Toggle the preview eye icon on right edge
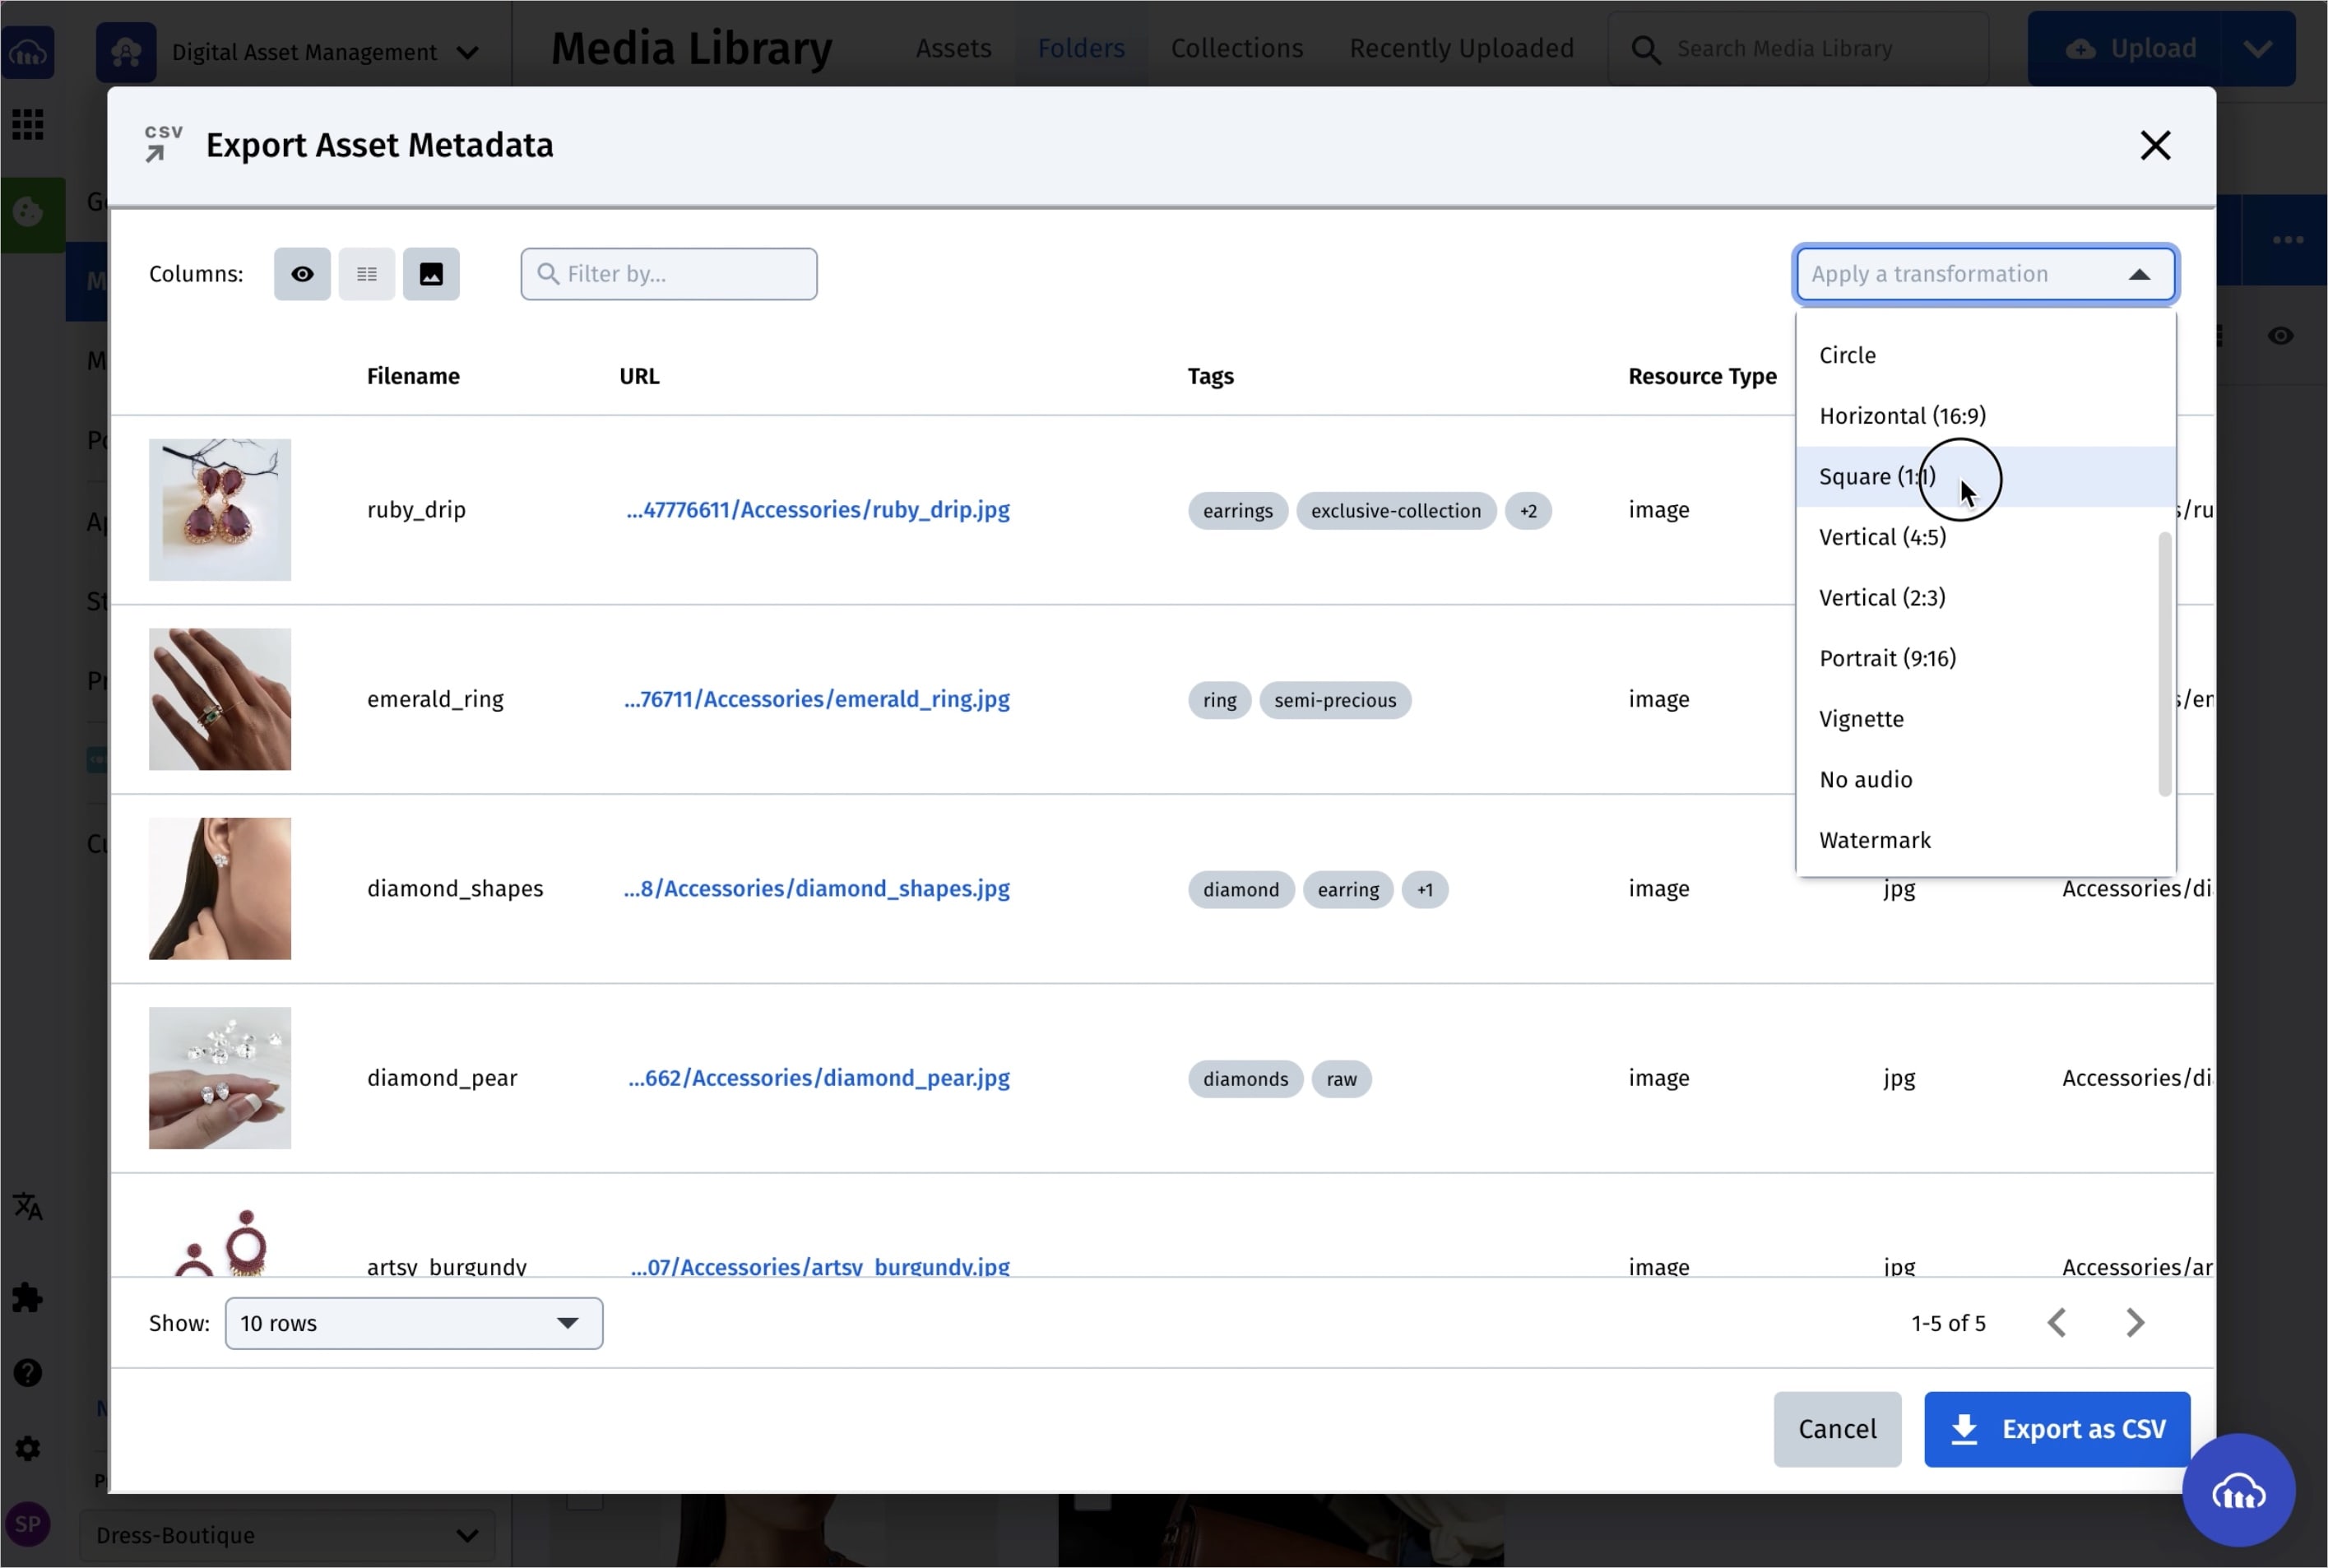2328x1568 pixels. 2281,336
